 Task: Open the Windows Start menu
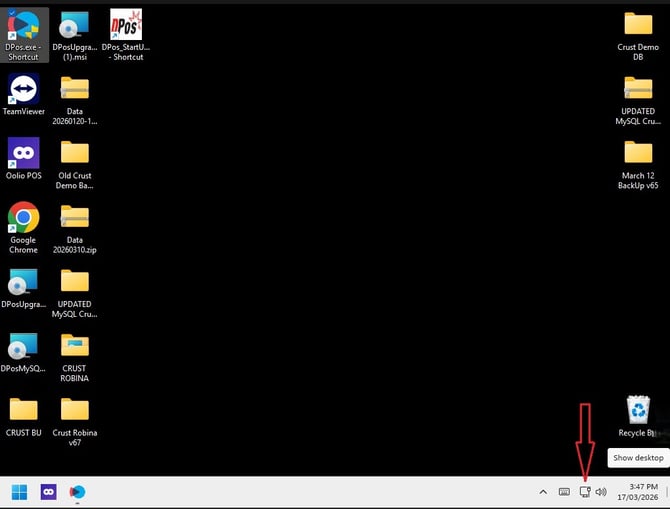tap(19, 492)
